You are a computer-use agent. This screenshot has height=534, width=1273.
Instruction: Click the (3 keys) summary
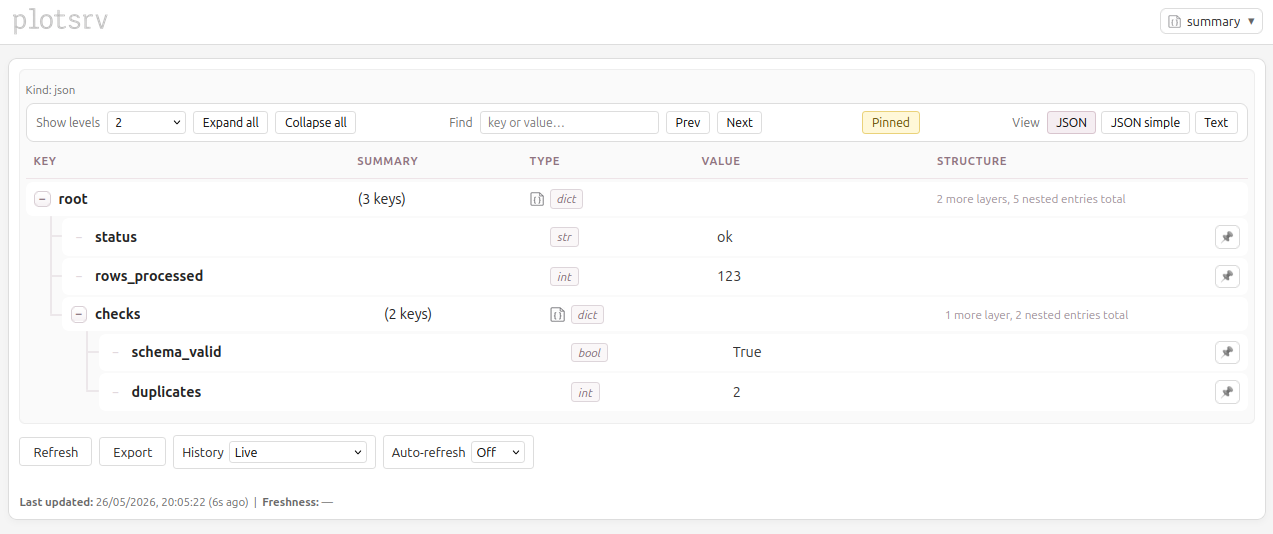pyautogui.click(x=382, y=199)
